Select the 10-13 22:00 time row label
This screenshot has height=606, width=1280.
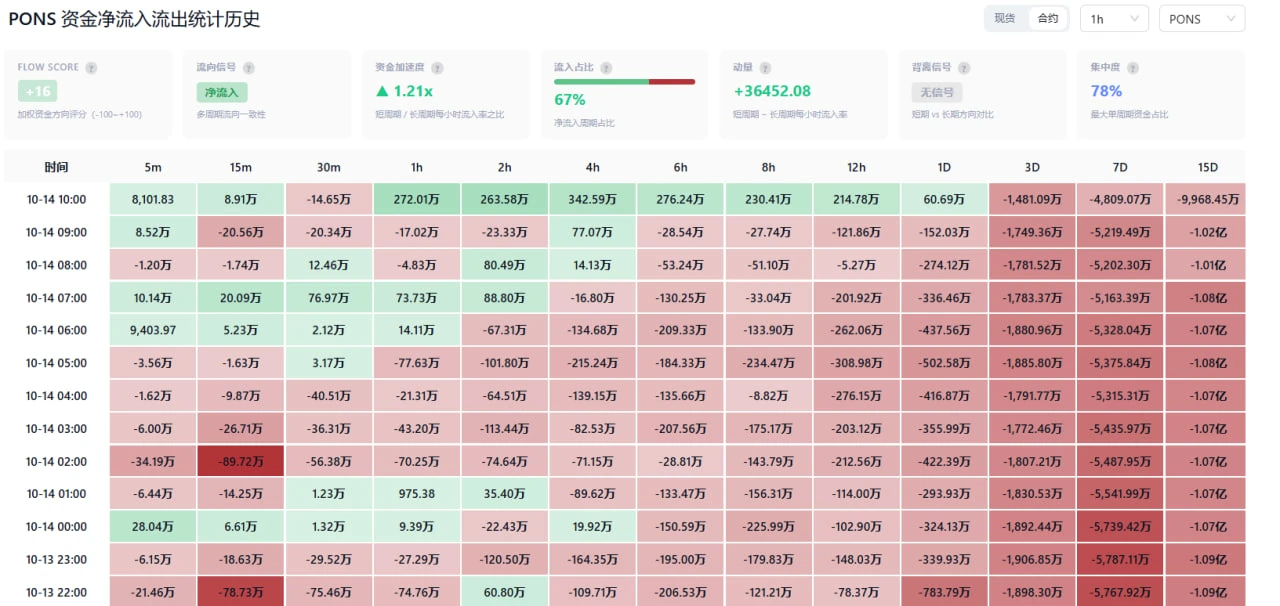pos(57,592)
